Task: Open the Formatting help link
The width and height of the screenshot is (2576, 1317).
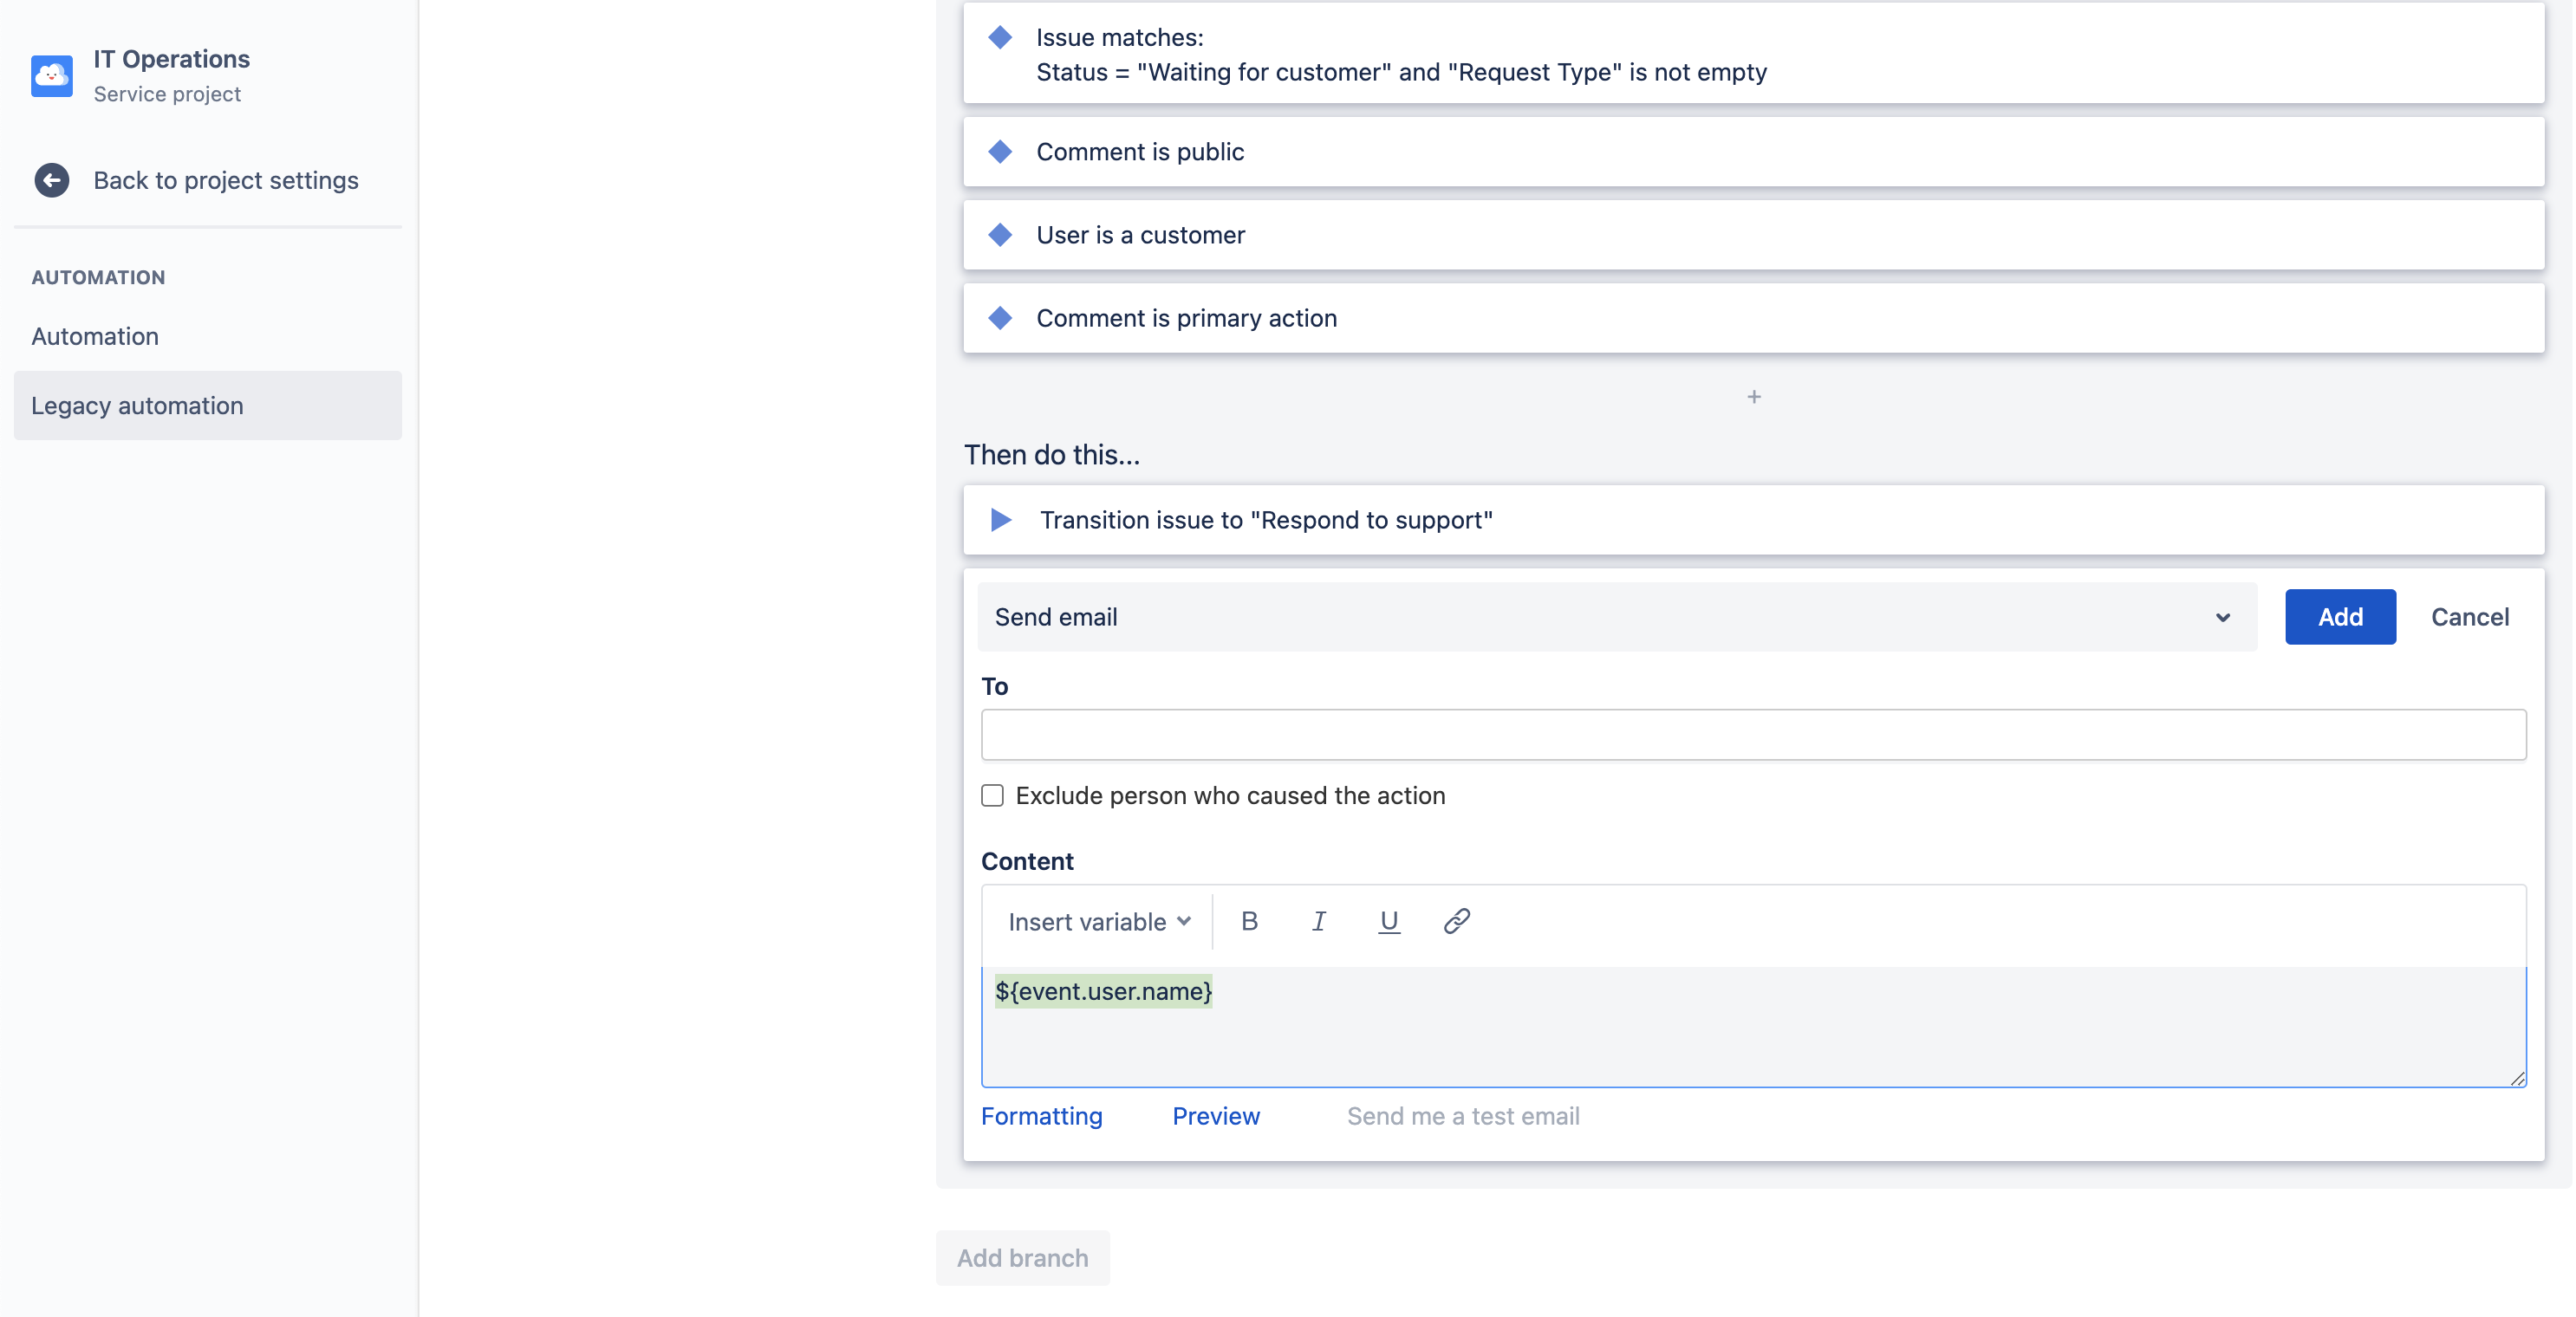Action: coord(1041,1116)
